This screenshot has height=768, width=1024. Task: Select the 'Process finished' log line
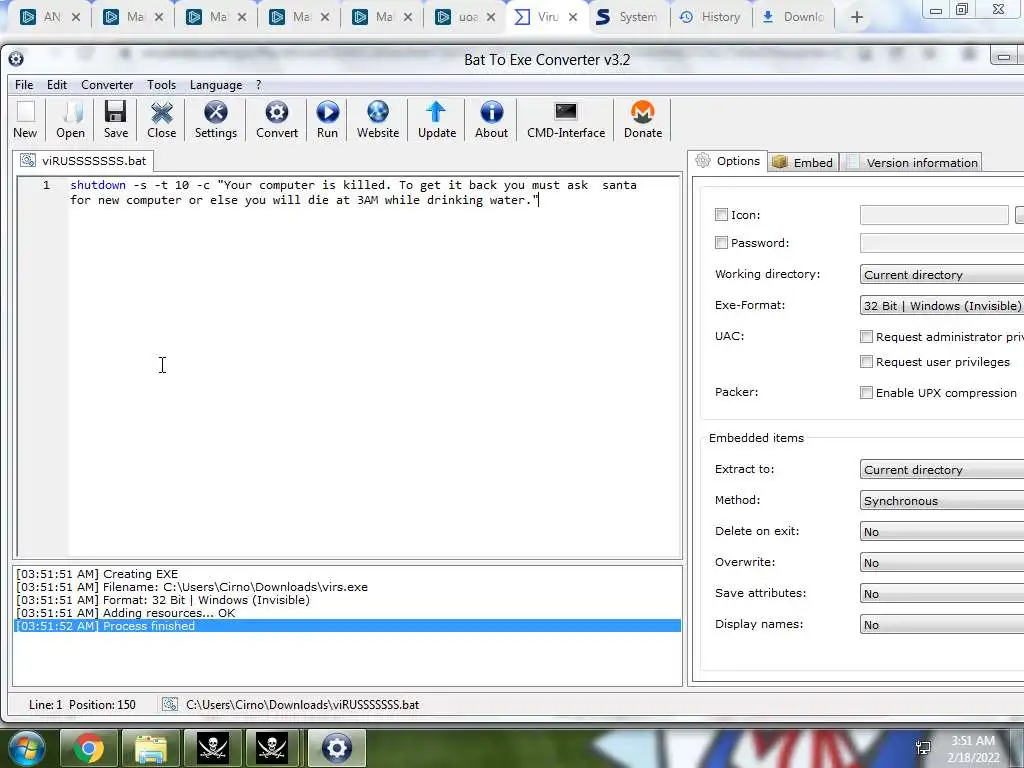pos(347,626)
